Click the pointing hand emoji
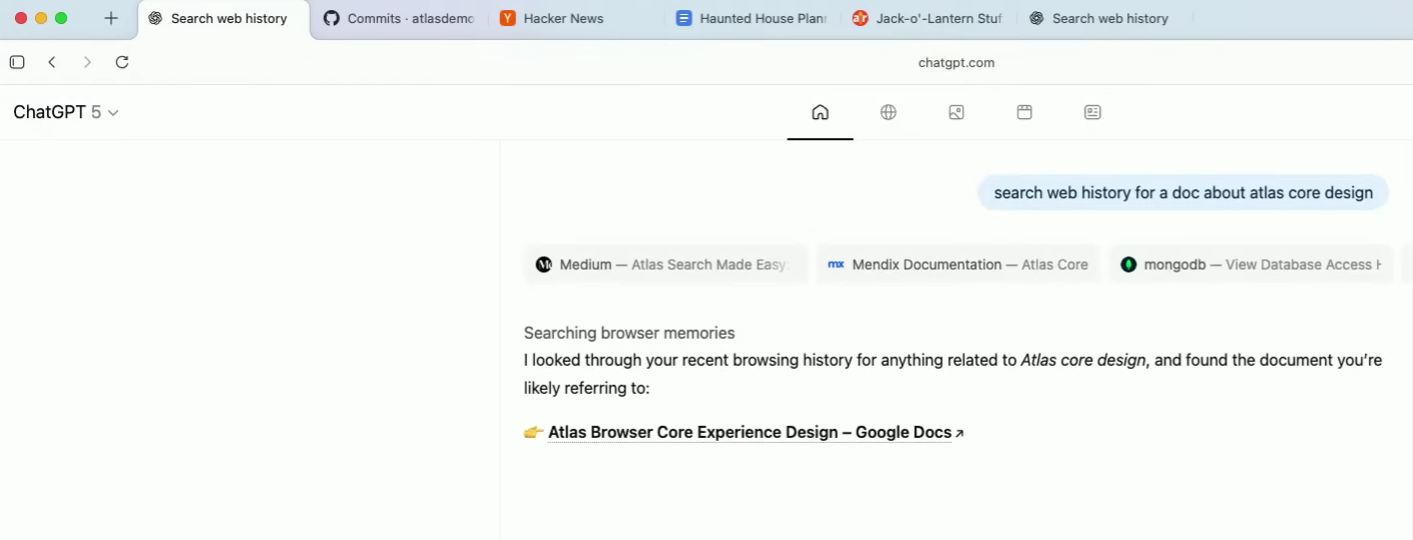Image resolution: width=1413 pixels, height=540 pixels. (533, 432)
